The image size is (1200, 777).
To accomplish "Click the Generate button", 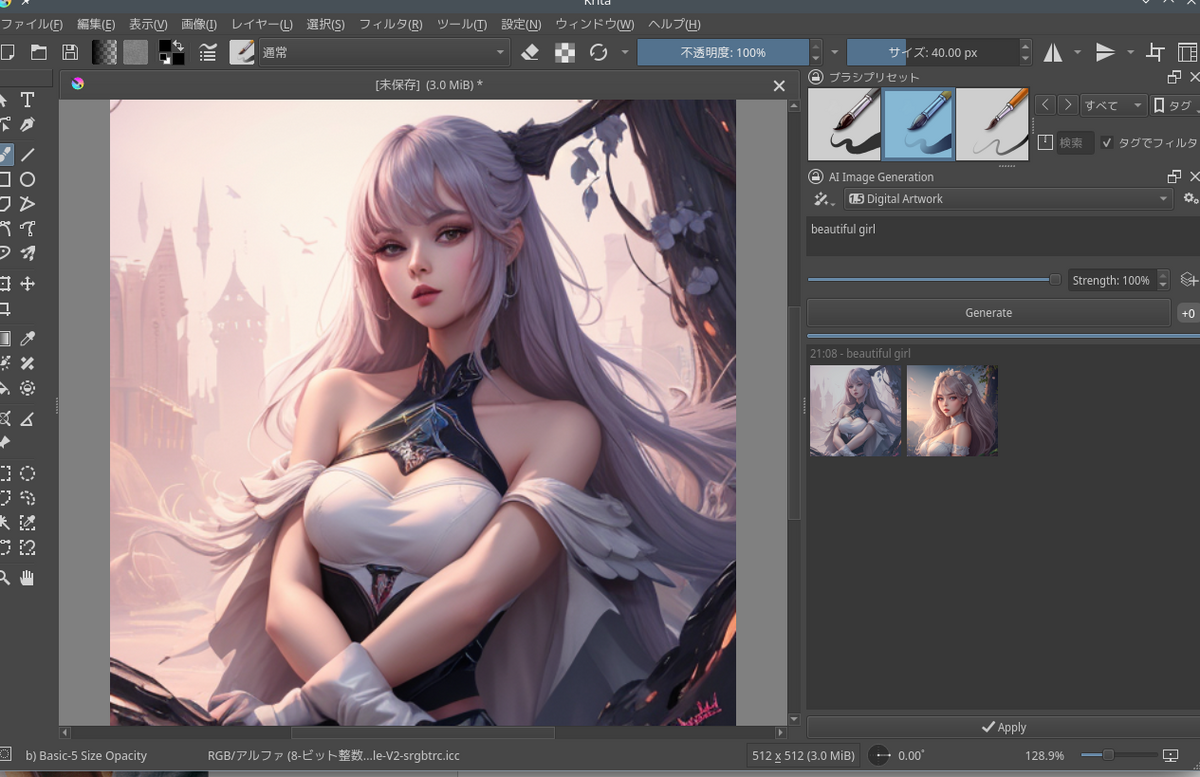I will (988, 313).
